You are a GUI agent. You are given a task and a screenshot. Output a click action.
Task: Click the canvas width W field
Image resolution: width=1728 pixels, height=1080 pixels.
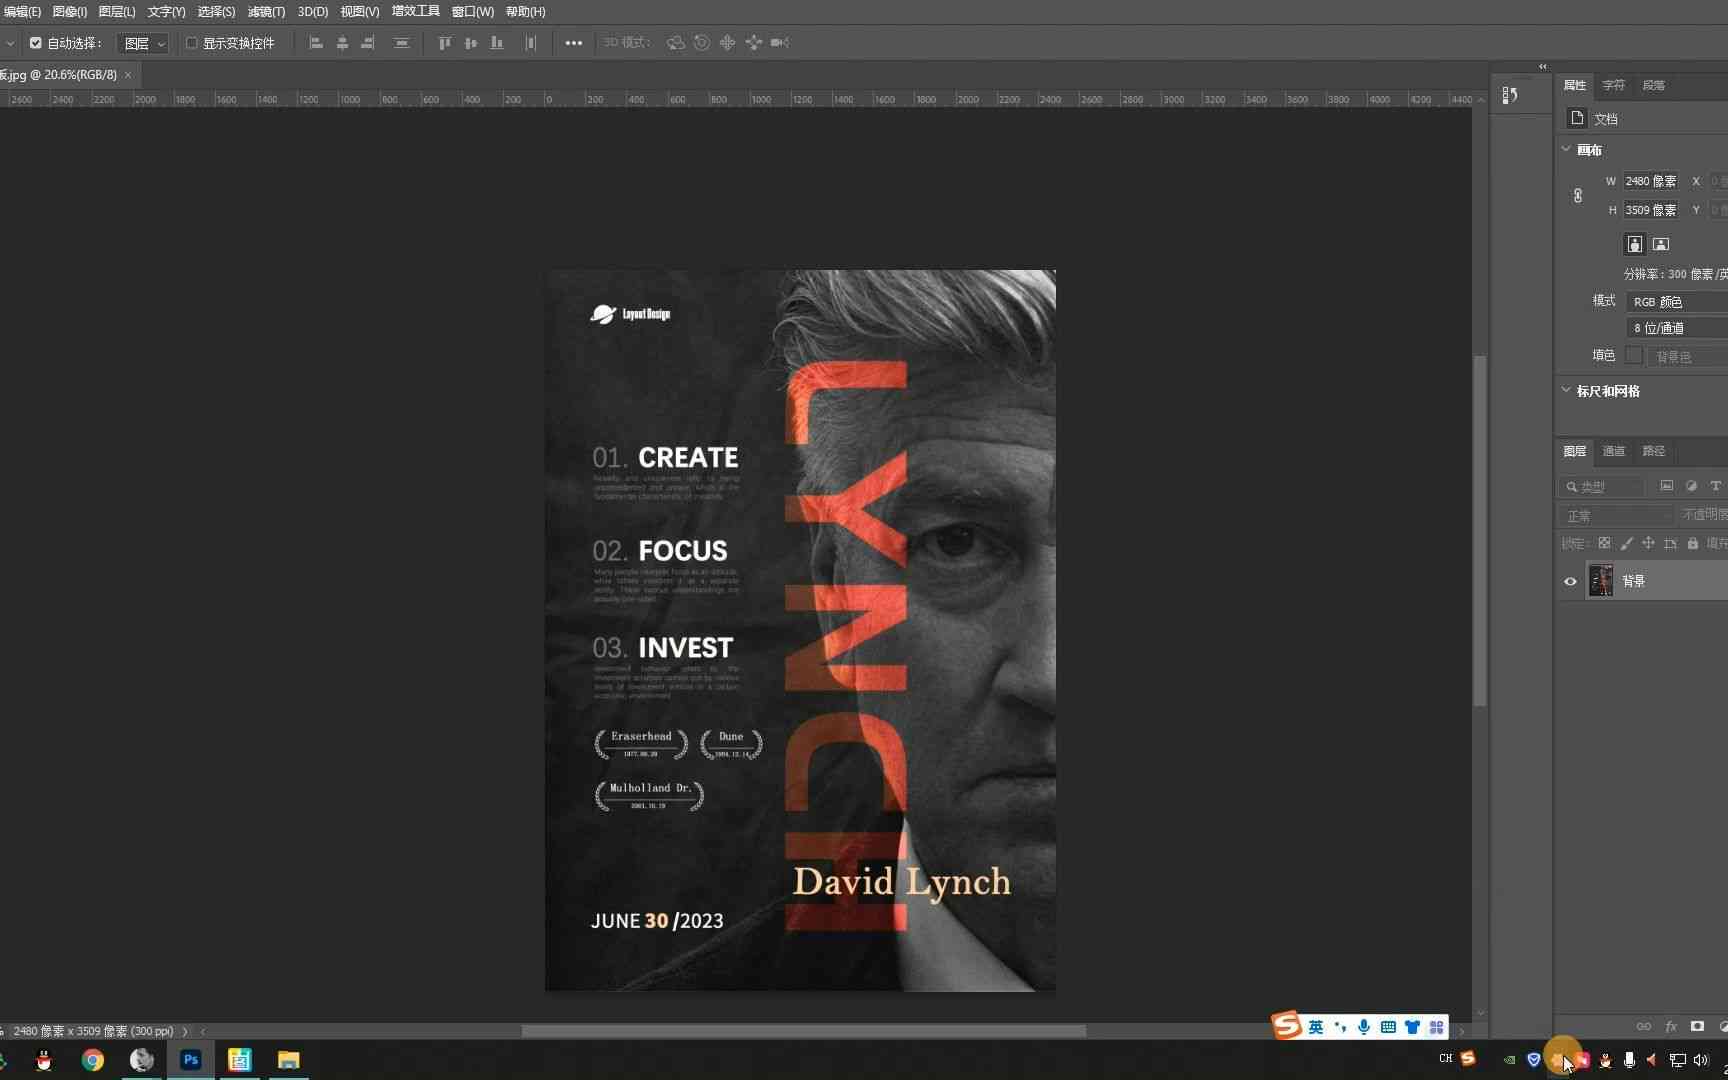coord(1652,181)
